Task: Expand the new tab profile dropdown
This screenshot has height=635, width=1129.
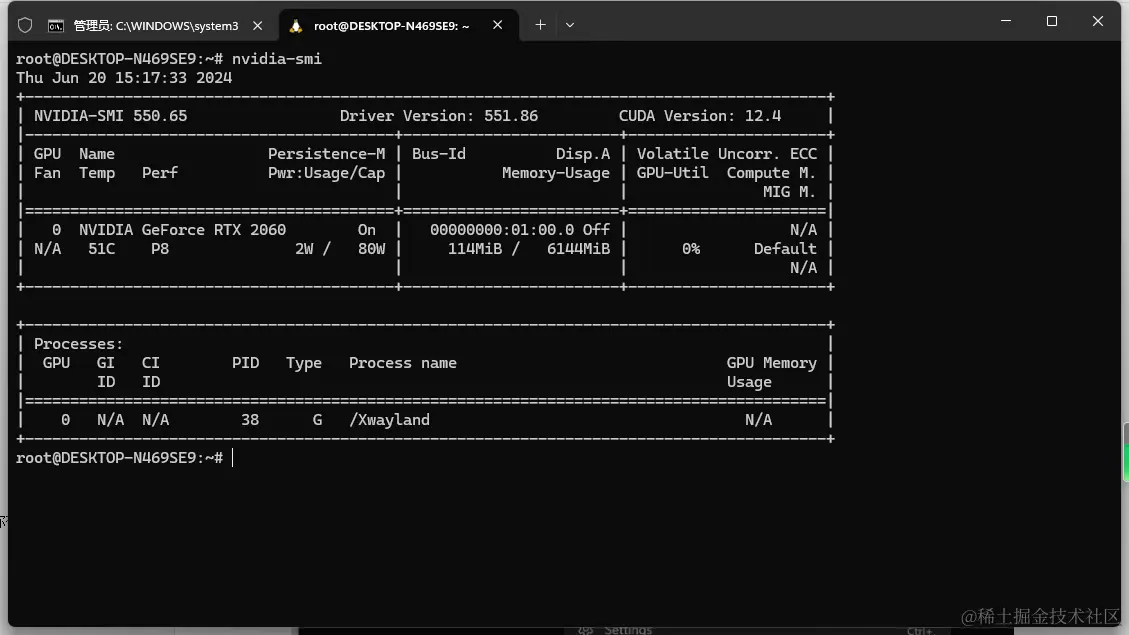Action: tap(570, 25)
